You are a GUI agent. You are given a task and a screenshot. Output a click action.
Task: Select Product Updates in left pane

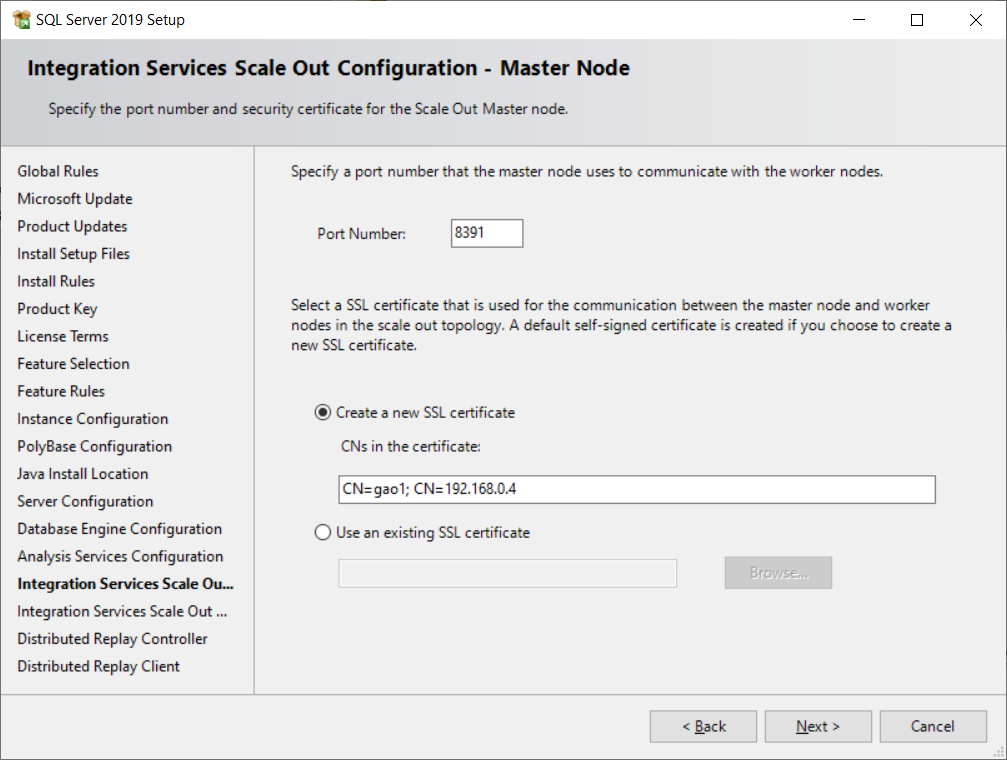tap(71, 226)
